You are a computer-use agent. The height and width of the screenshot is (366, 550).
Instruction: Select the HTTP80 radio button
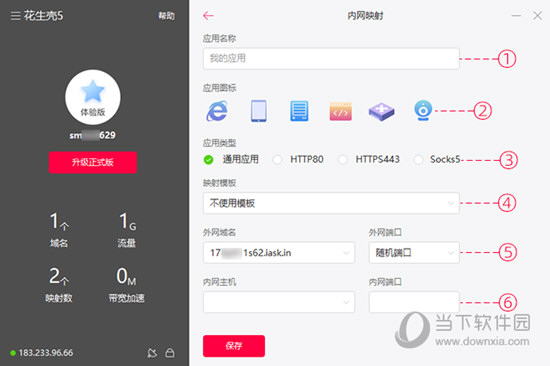pyautogui.click(x=277, y=160)
